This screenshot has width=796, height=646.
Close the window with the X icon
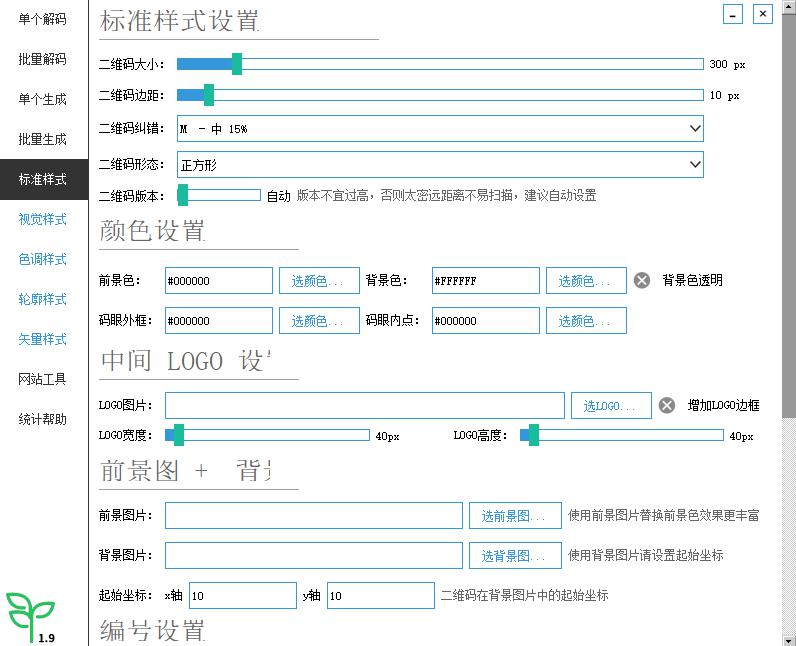(762, 14)
